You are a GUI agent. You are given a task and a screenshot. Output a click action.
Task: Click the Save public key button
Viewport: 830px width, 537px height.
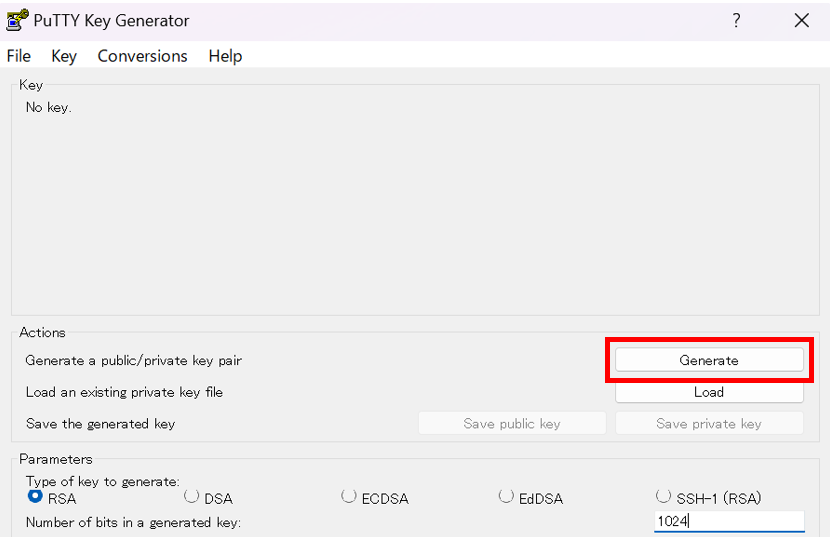pyautogui.click(x=512, y=424)
